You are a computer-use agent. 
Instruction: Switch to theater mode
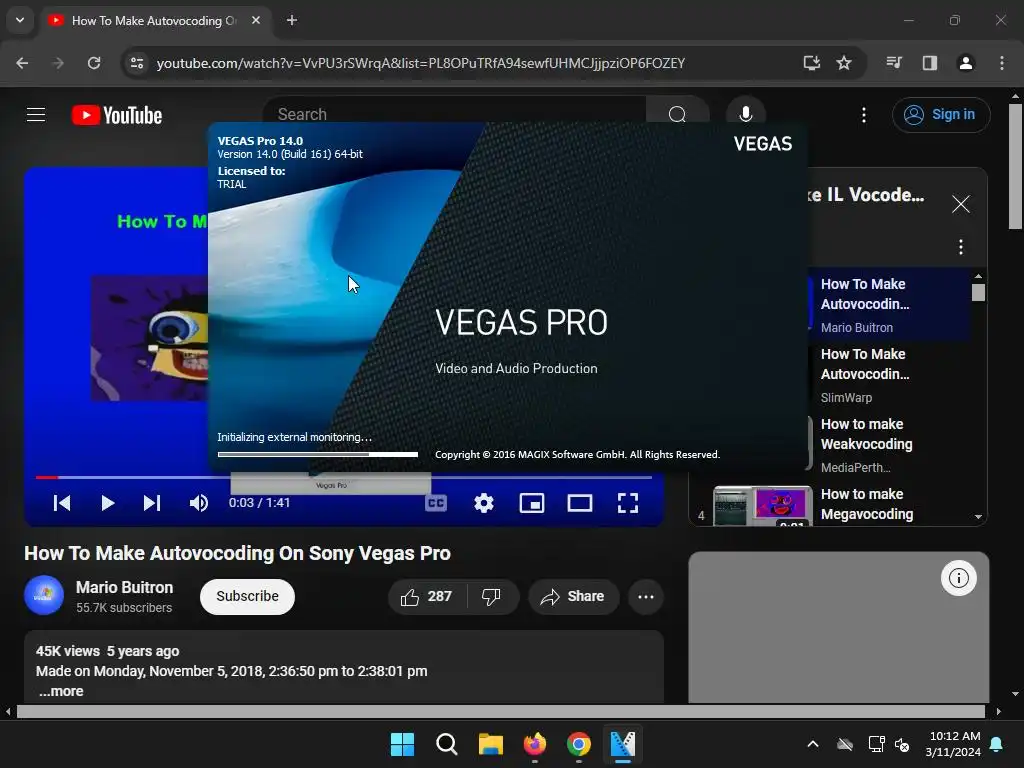(x=579, y=503)
